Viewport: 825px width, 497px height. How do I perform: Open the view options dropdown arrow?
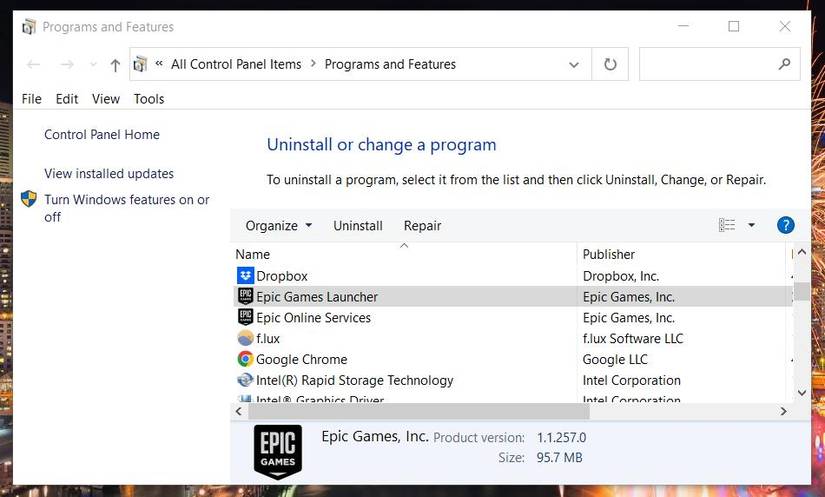[751, 225]
